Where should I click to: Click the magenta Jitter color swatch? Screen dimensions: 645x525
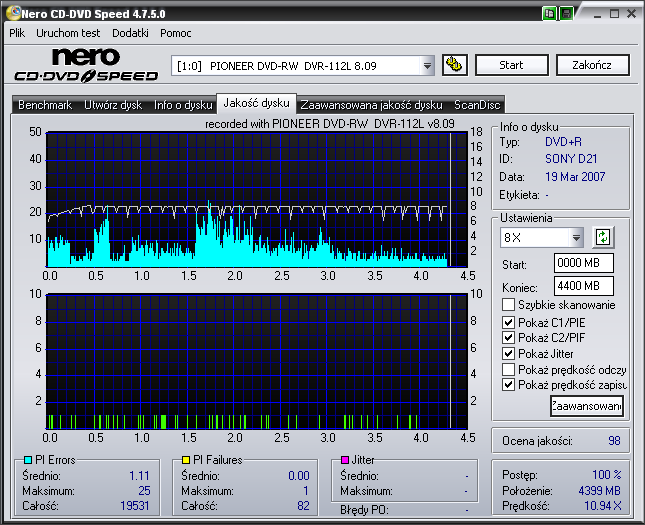tap(345, 460)
